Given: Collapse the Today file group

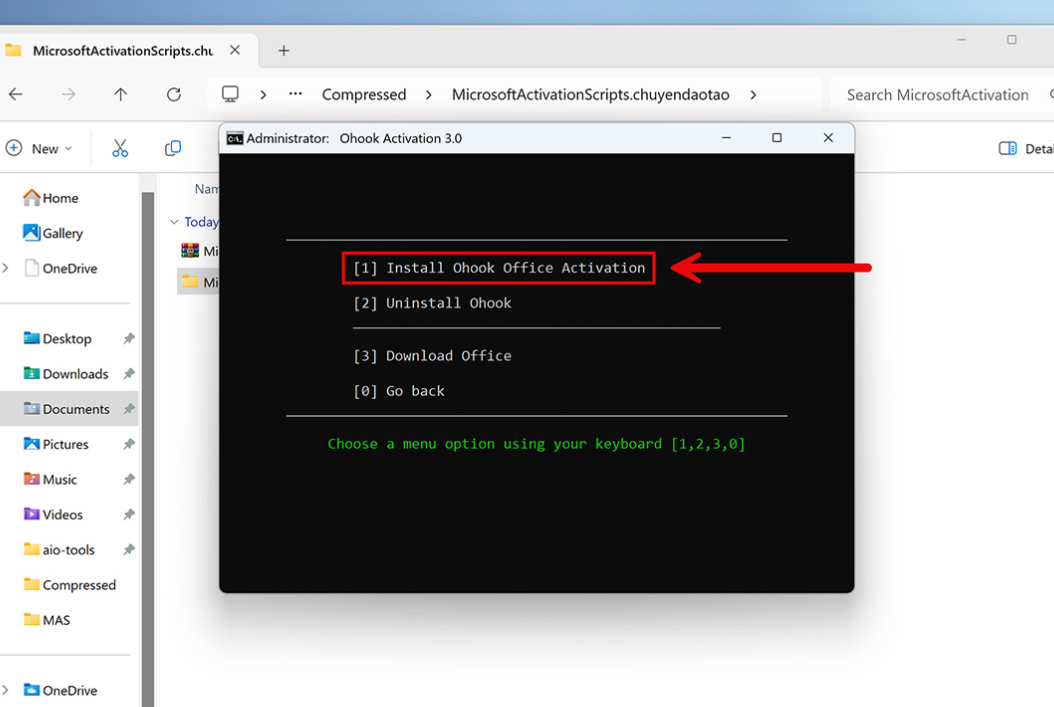Looking at the screenshot, I should click(174, 222).
